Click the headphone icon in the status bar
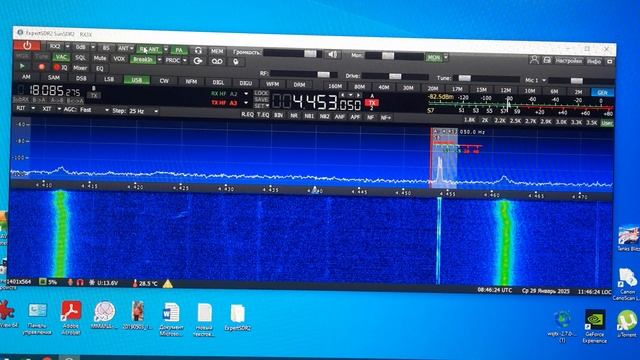The width and height of the screenshot is (640, 360). [80, 282]
